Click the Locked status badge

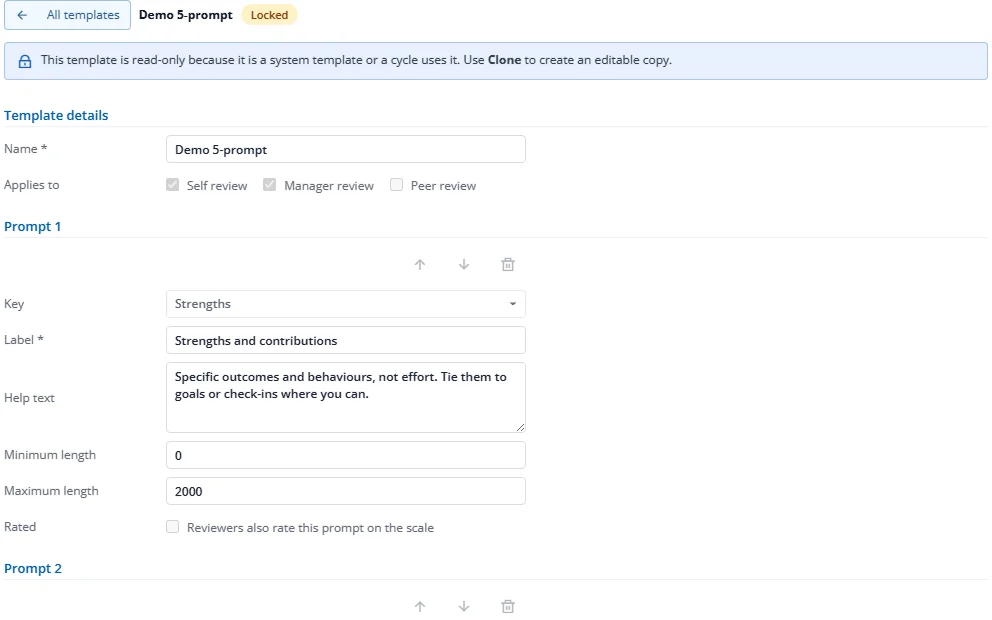270,15
